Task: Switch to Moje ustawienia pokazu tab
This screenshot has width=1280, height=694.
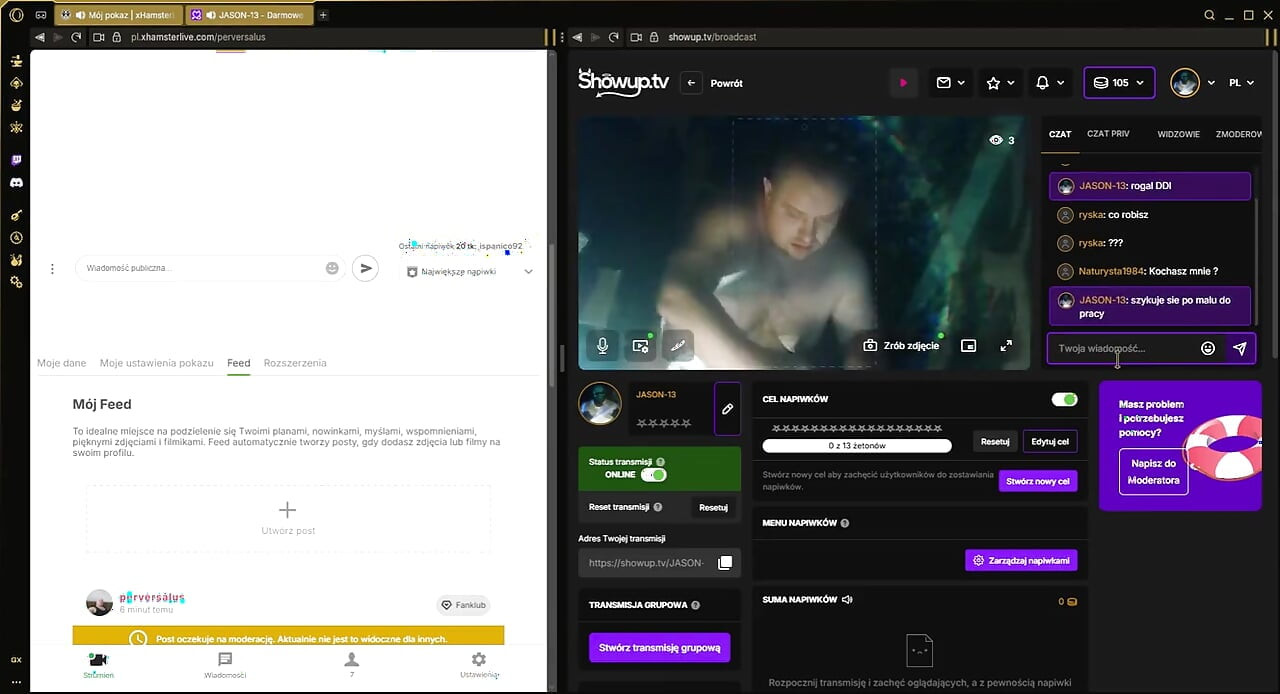Action: (x=157, y=363)
